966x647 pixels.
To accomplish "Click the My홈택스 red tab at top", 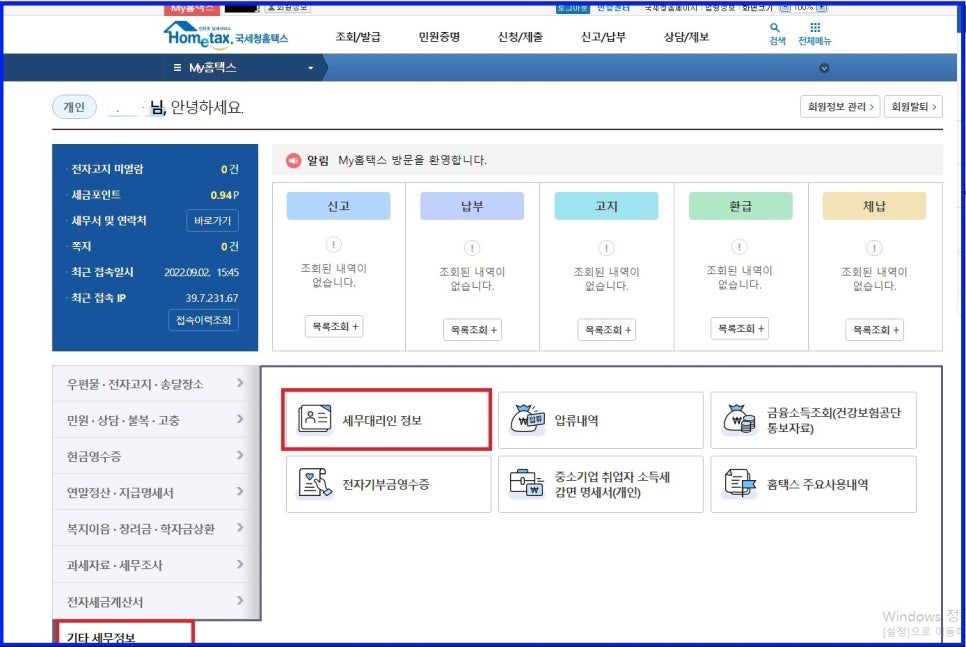I will [192, 8].
